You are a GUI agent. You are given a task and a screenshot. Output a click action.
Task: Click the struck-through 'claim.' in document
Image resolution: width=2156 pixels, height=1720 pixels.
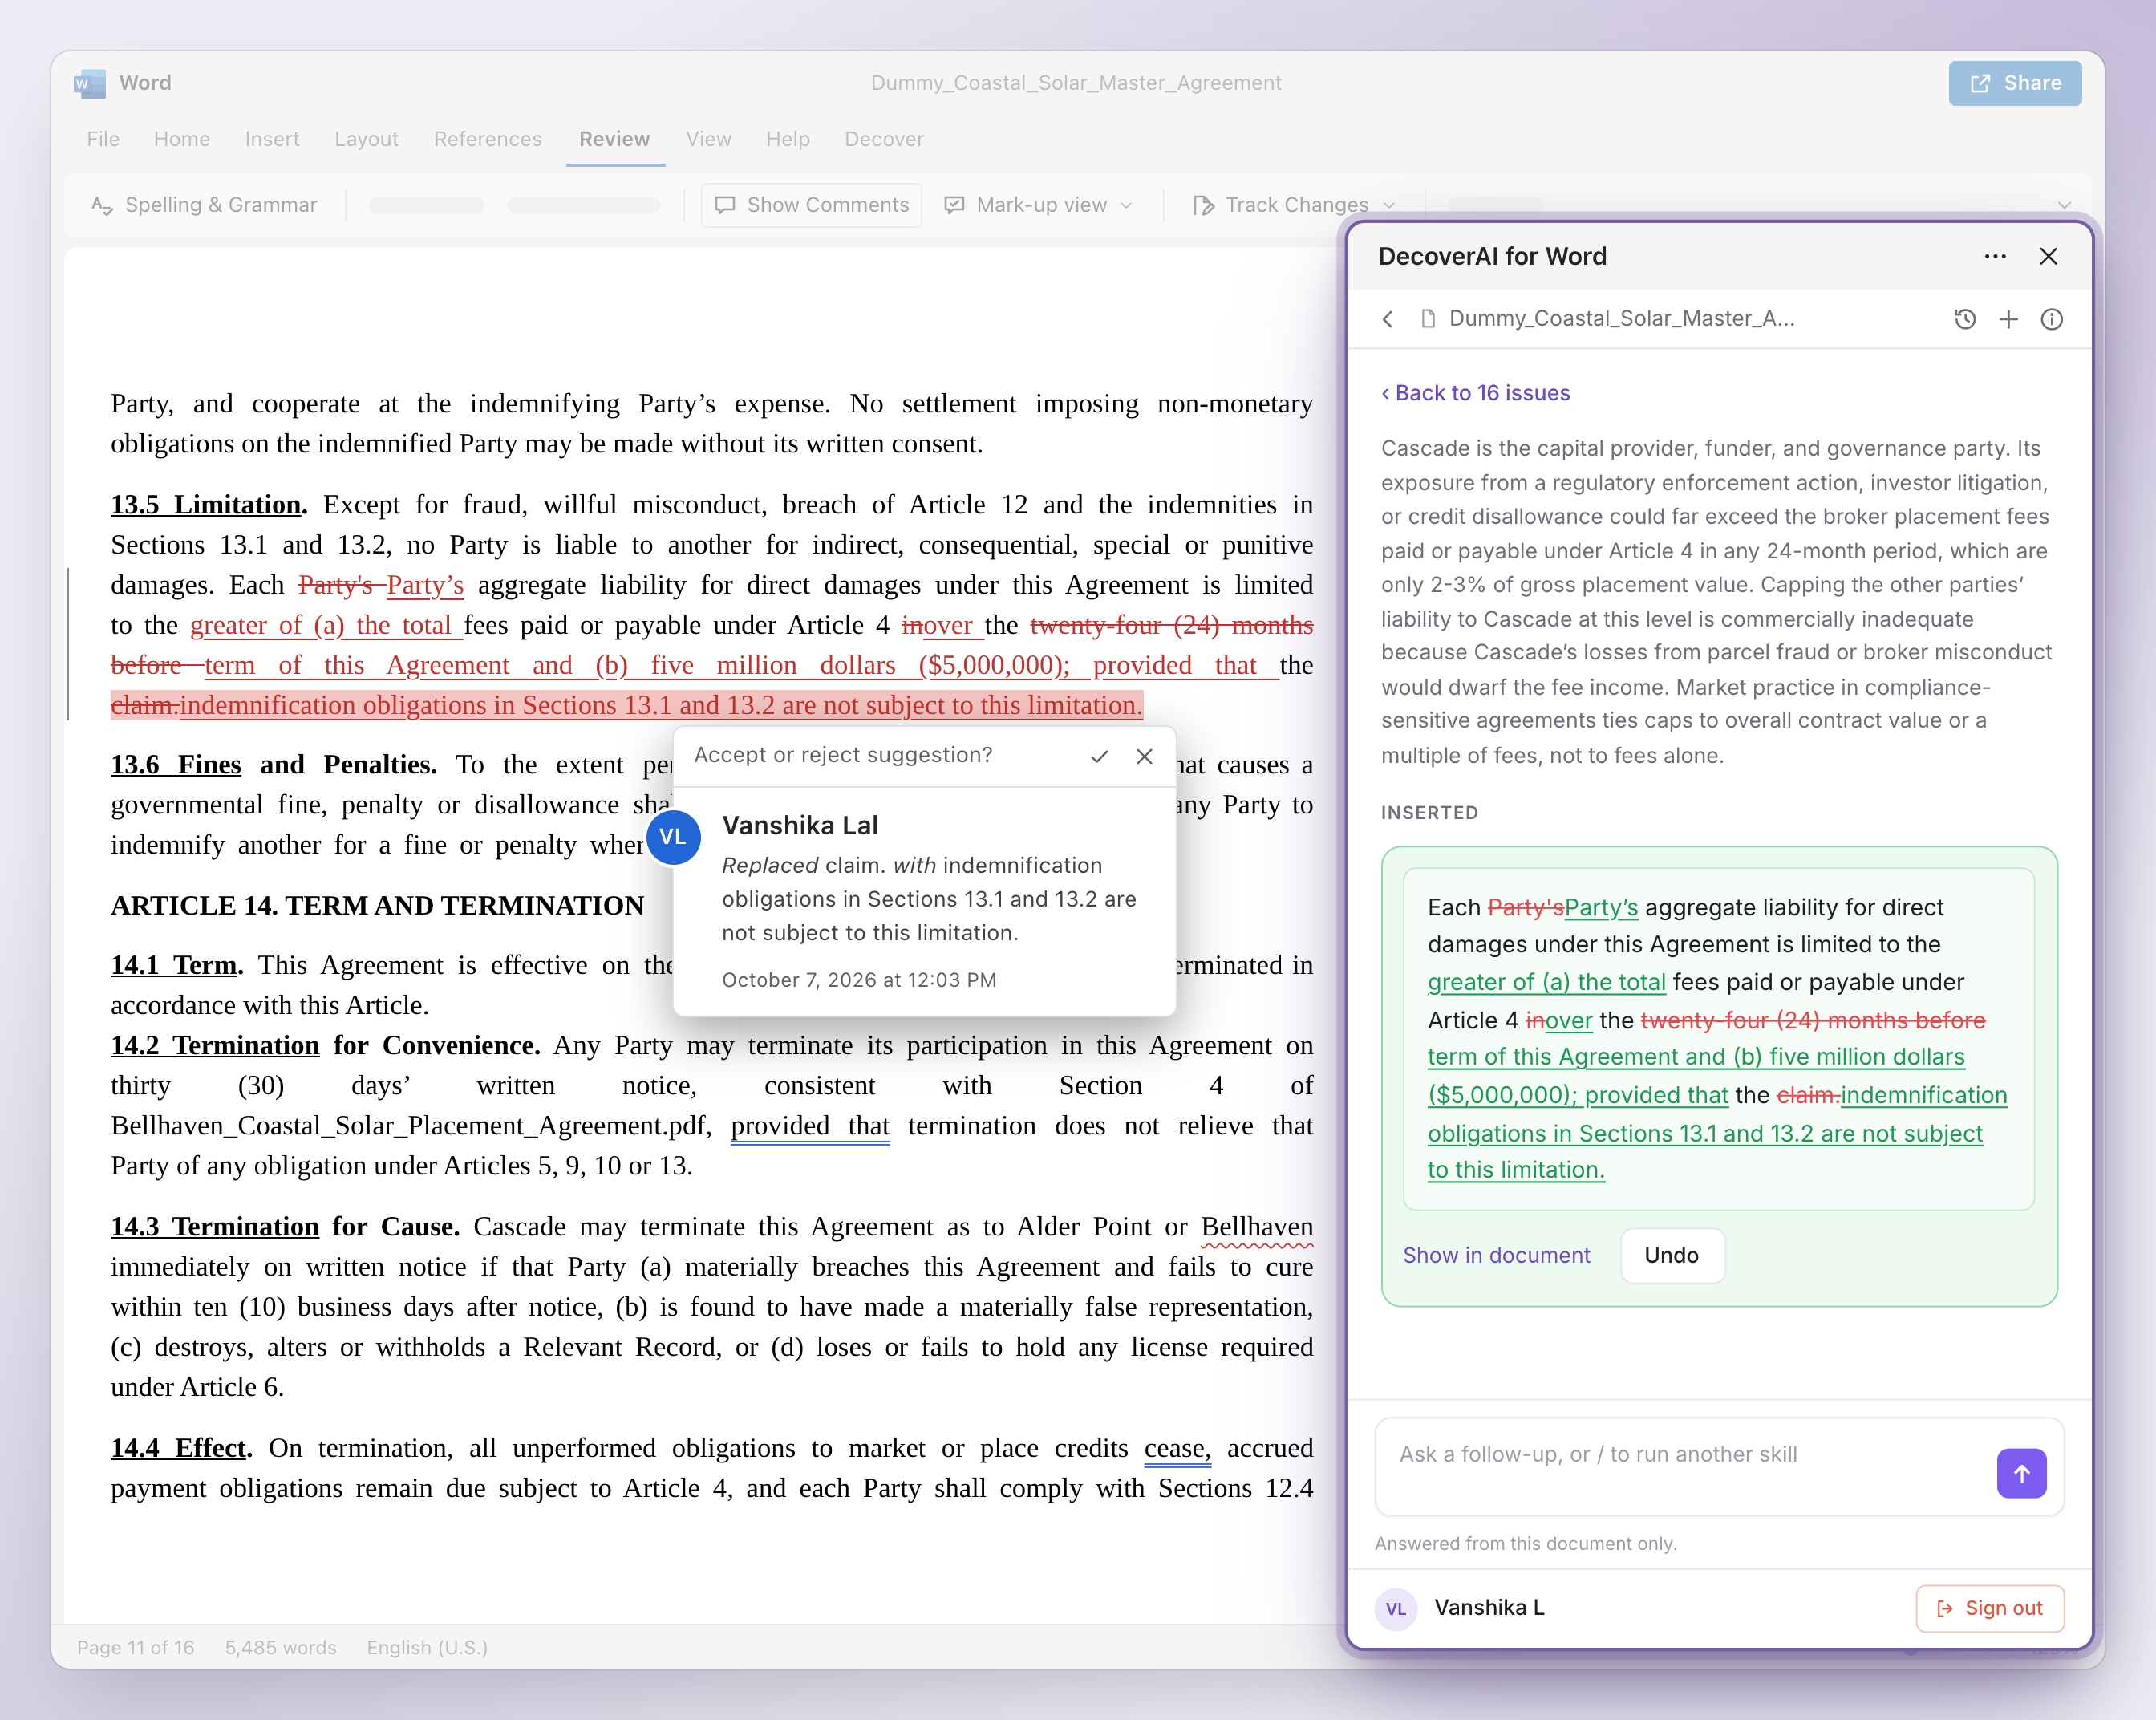tap(144, 705)
